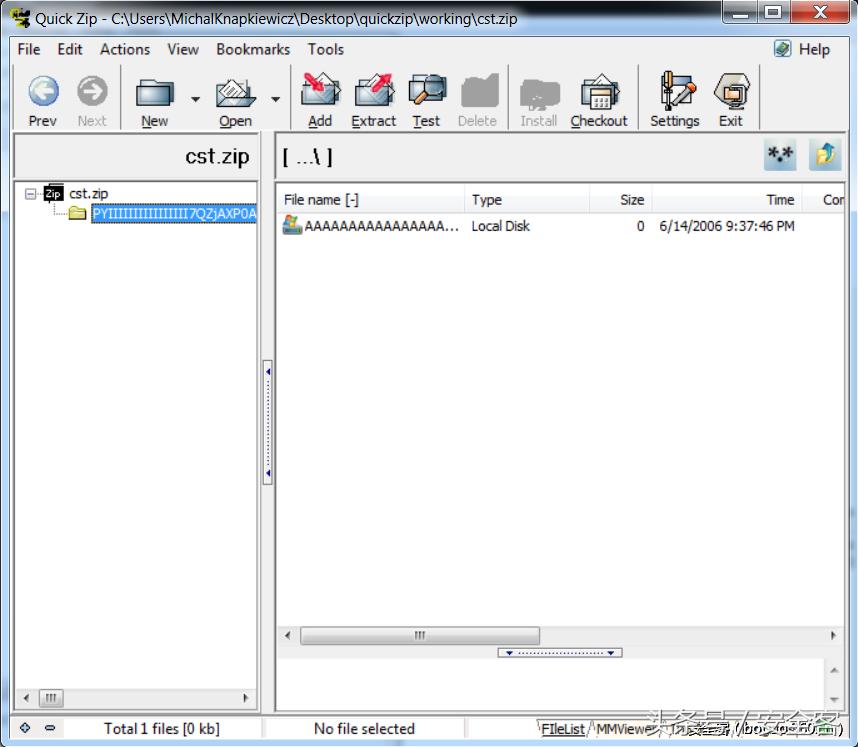The width and height of the screenshot is (858, 747).
Task: Click the FileList tab
Action: 563,729
